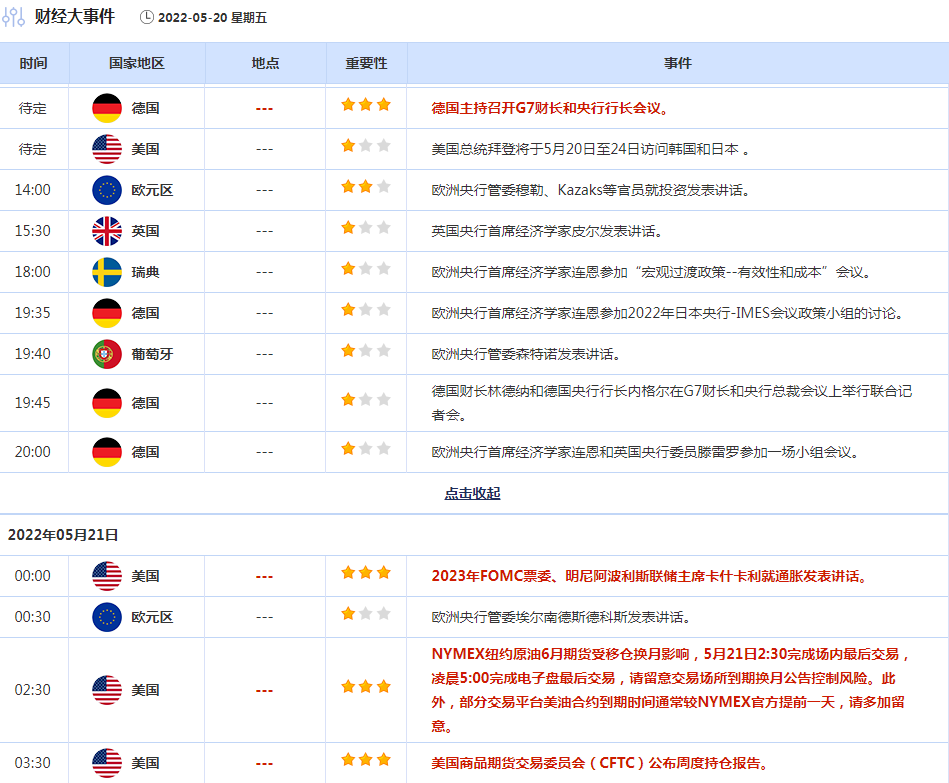Click the Sweden flag in the 18:00 row

[x=107, y=272]
